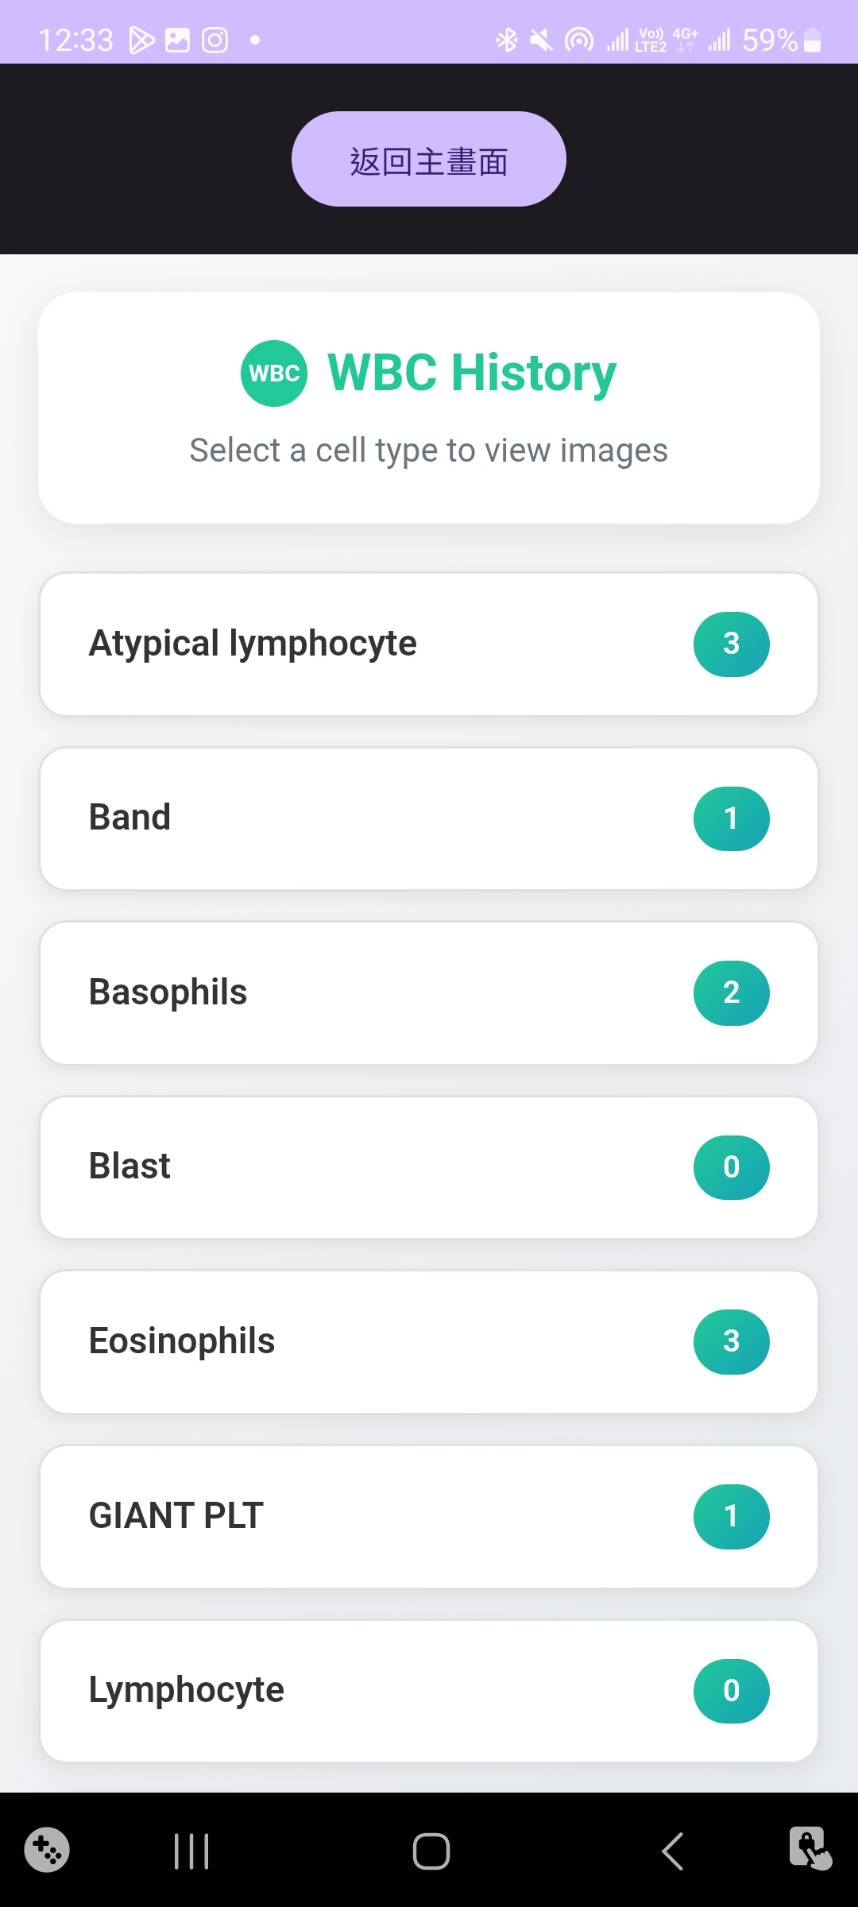Screen dimensions: 858x1907
Task: Tap the count badge on Atypical lymphocyte
Action: point(731,644)
